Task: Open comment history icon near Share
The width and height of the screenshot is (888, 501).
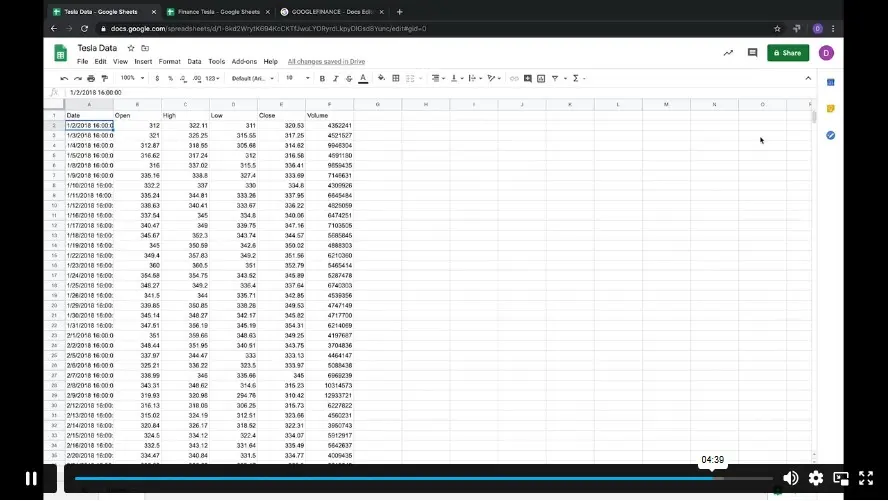Action: pyautogui.click(x=752, y=53)
